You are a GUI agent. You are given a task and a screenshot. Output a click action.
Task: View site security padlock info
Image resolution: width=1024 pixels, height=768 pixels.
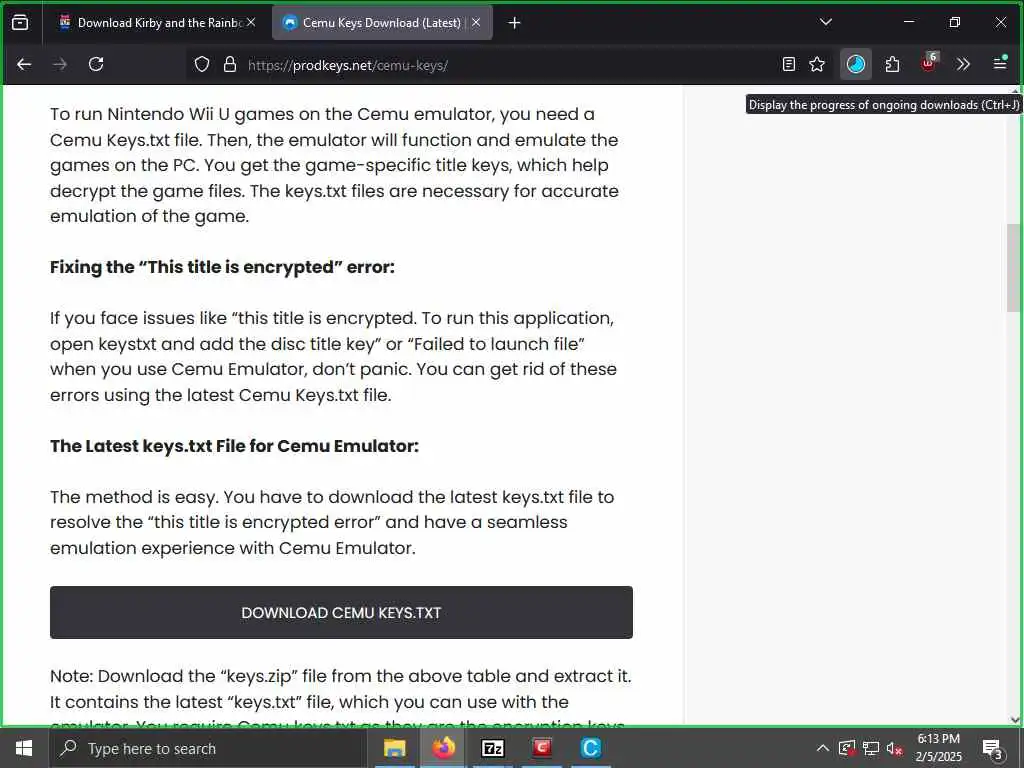point(230,65)
